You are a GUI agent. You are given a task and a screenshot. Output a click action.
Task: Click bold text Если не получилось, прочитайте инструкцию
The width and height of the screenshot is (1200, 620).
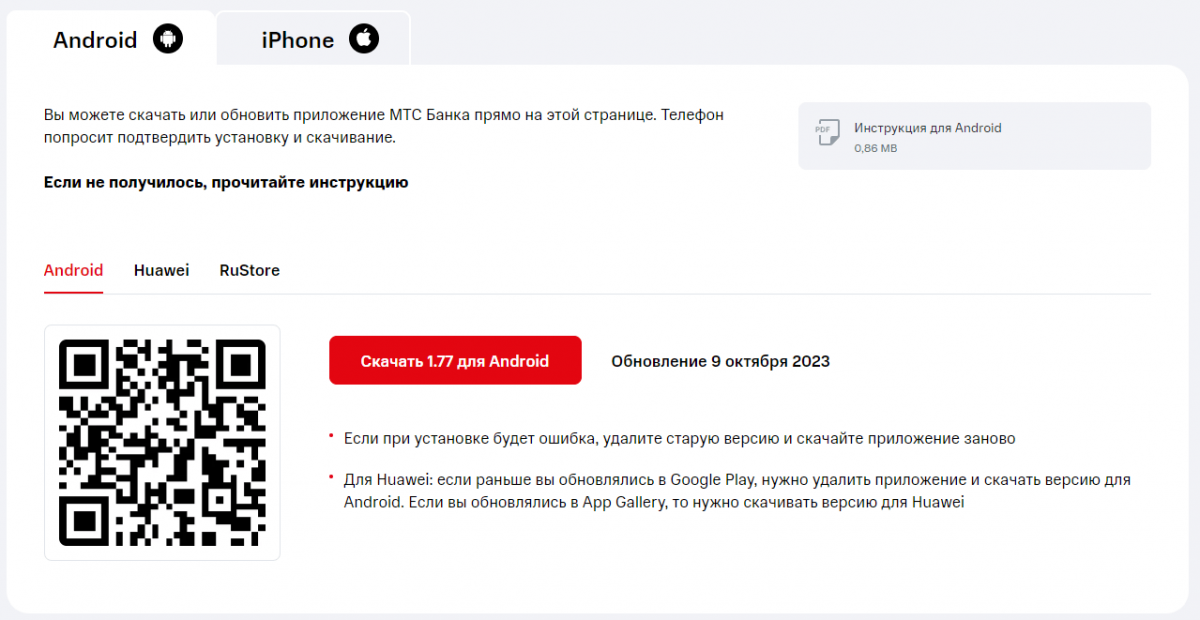click(226, 182)
